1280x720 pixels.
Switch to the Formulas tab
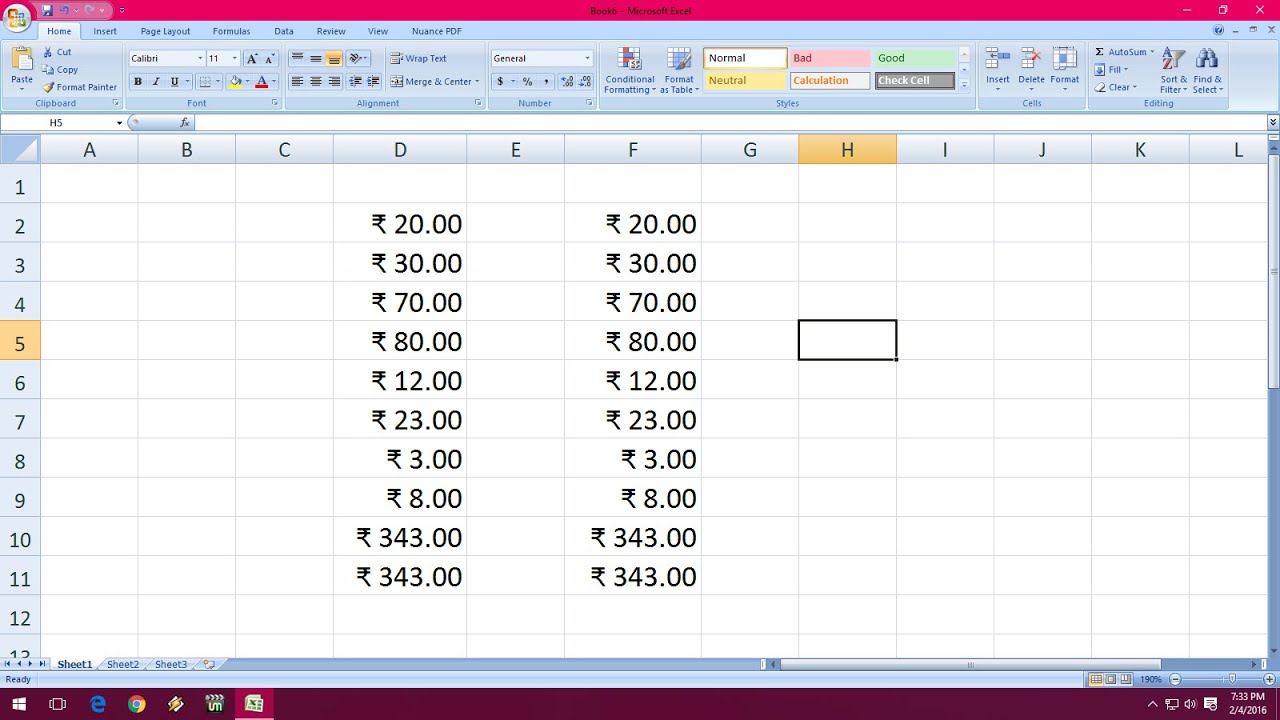coord(232,31)
